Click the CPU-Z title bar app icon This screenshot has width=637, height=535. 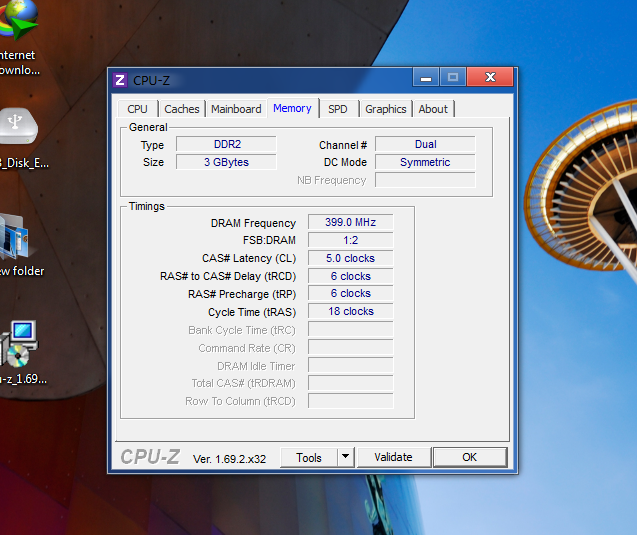pyautogui.click(x=120, y=80)
